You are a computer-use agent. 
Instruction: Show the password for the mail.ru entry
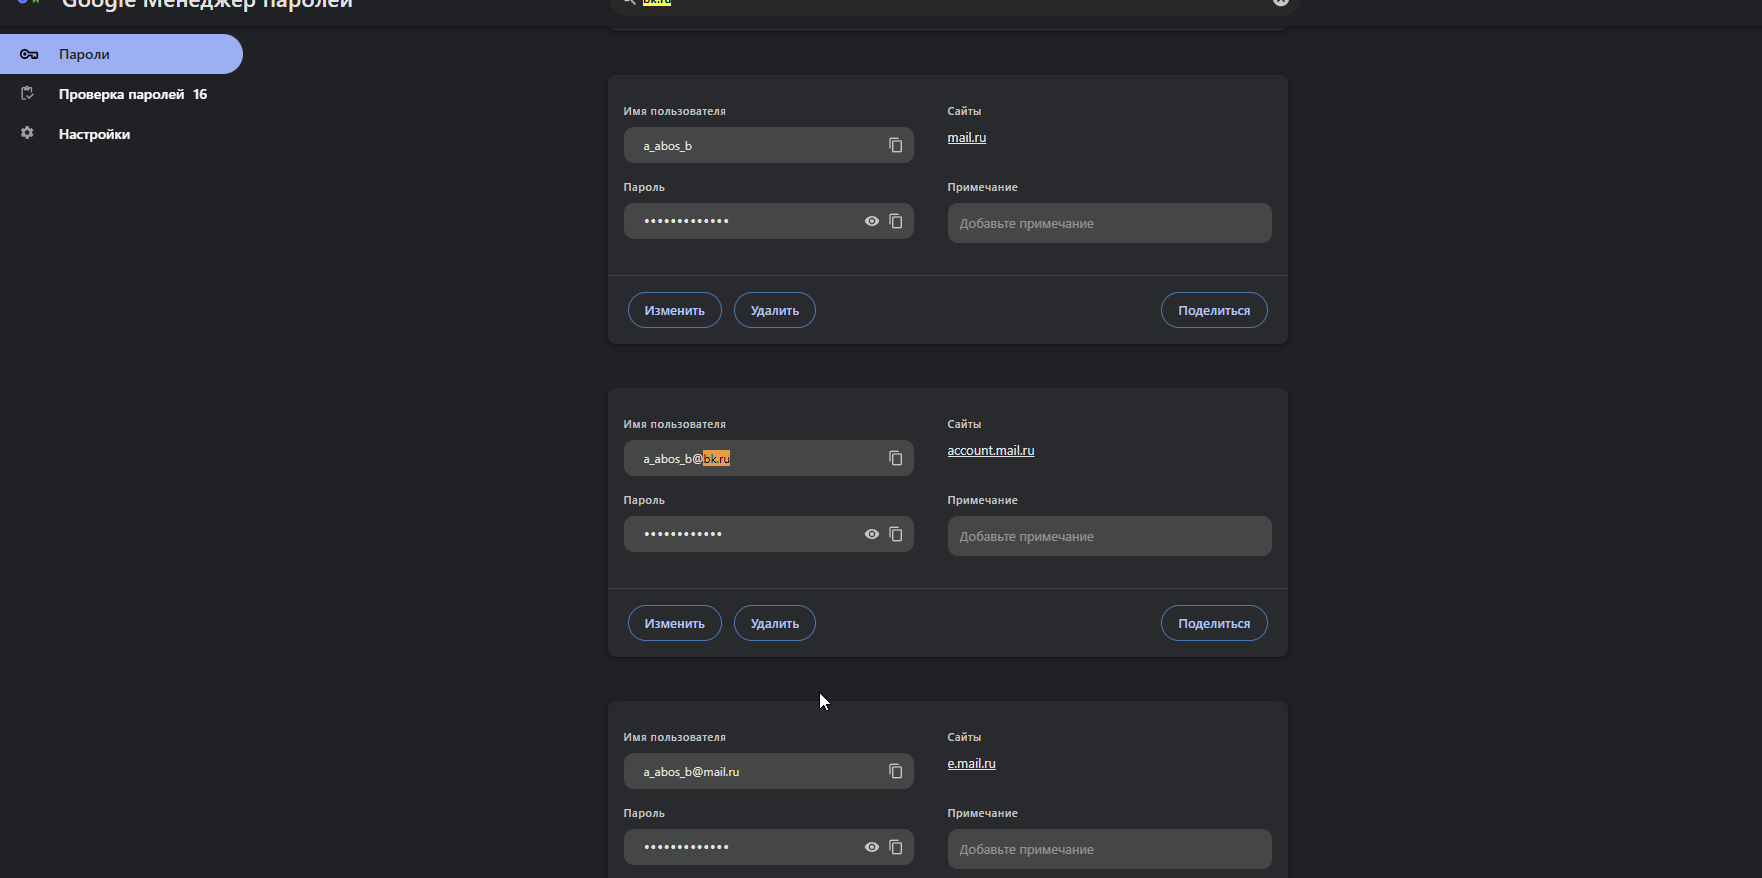tap(871, 221)
